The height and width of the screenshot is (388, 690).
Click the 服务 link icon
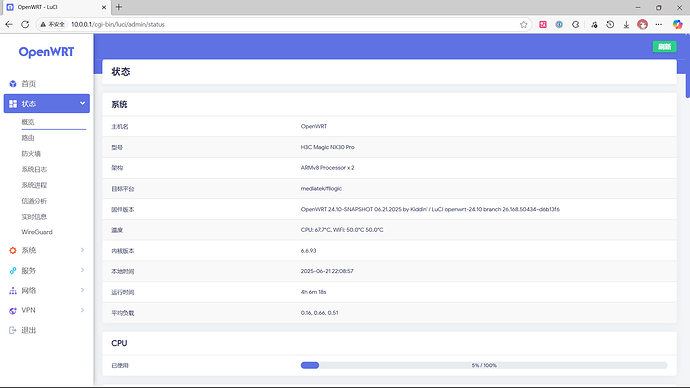click(x=13, y=271)
